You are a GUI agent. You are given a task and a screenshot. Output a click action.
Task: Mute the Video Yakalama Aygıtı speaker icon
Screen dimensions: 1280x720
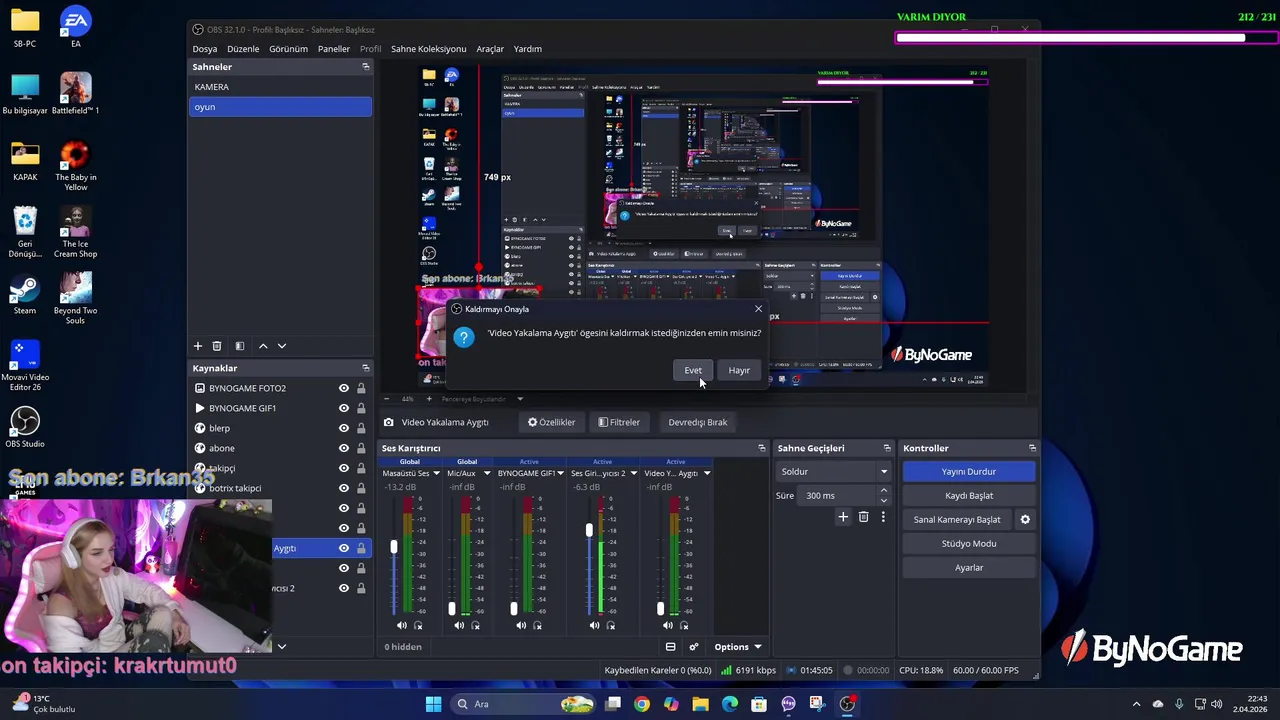pyautogui.click(x=667, y=626)
